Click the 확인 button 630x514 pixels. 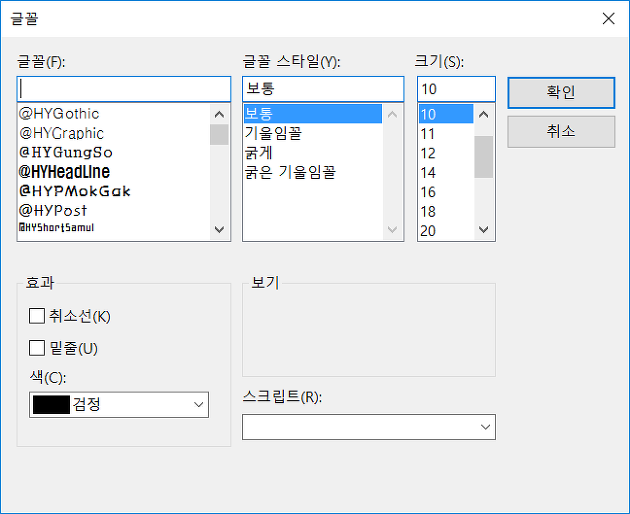tap(561, 93)
